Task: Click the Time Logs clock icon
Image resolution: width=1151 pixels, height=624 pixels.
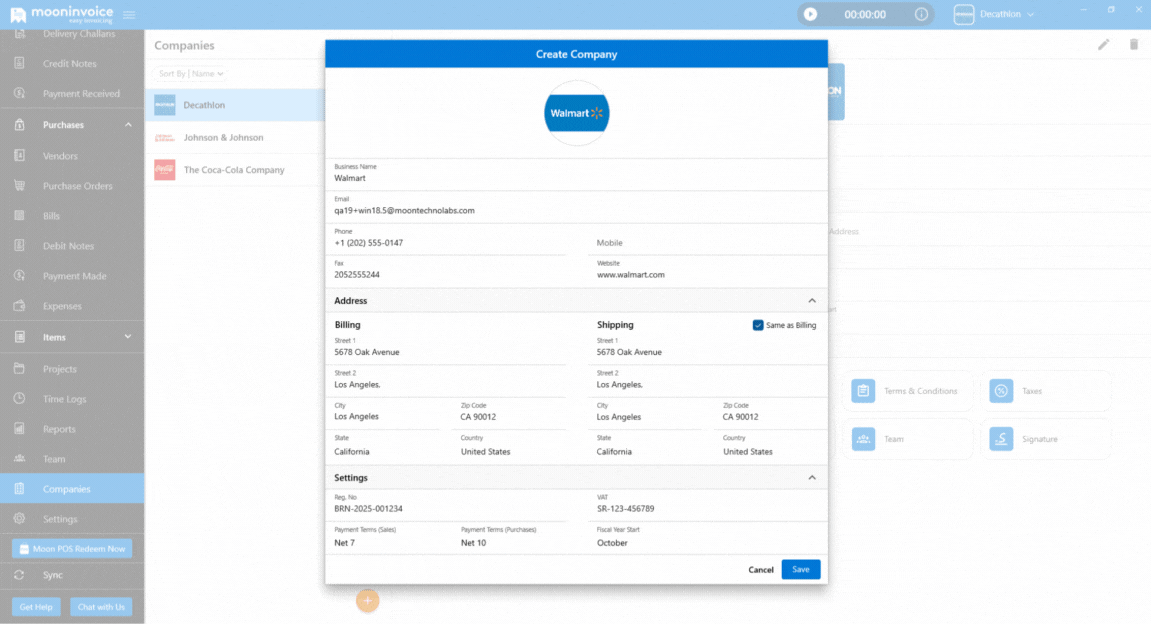Action: coord(19,399)
